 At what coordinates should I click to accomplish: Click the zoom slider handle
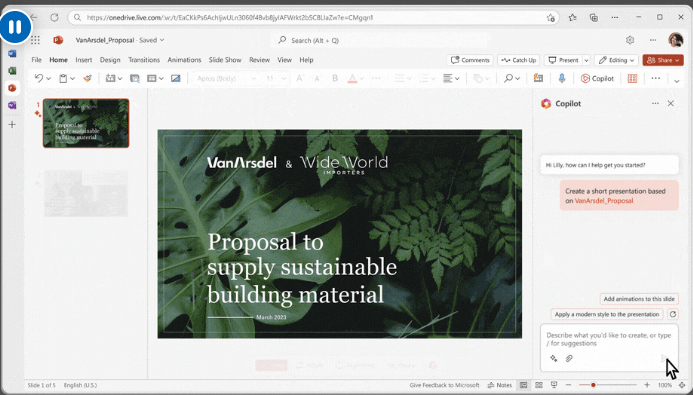coord(593,385)
